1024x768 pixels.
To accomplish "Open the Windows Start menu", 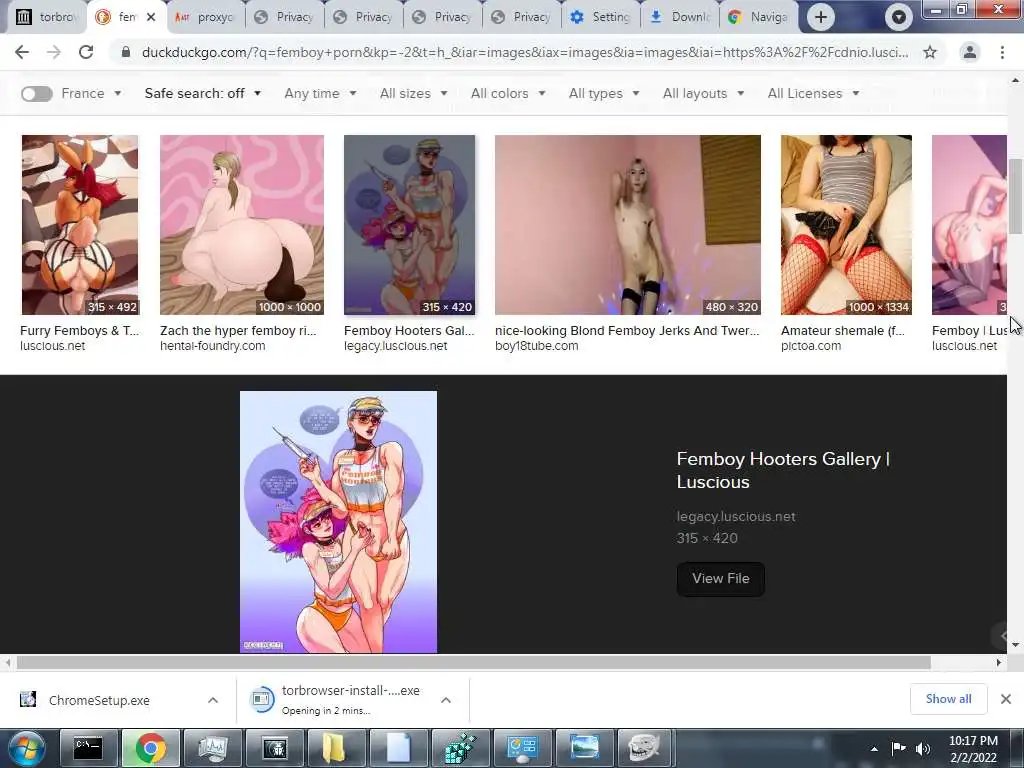I will coord(27,748).
